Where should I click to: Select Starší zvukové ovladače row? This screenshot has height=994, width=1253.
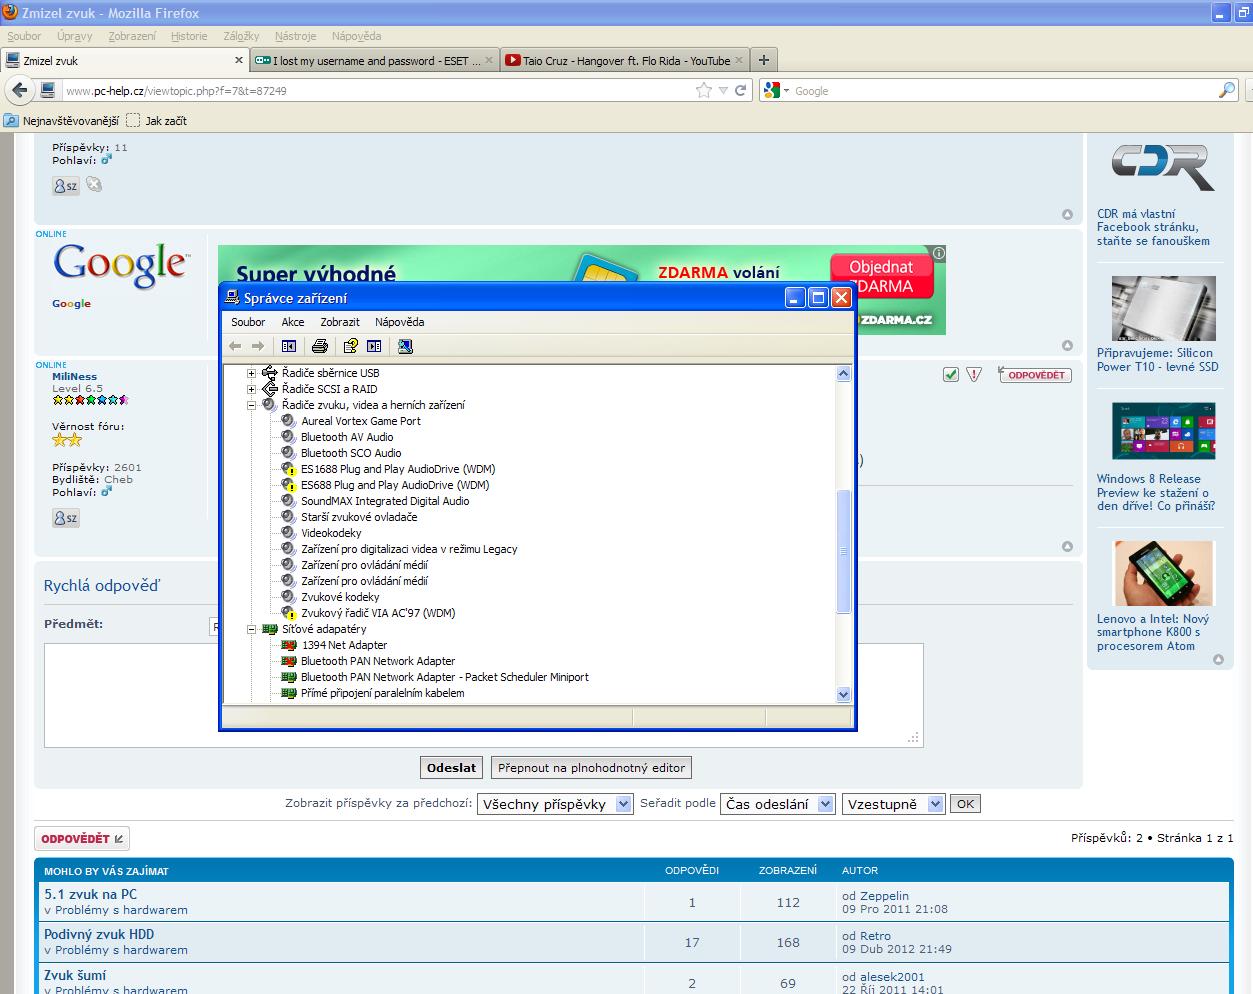pos(359,517)
